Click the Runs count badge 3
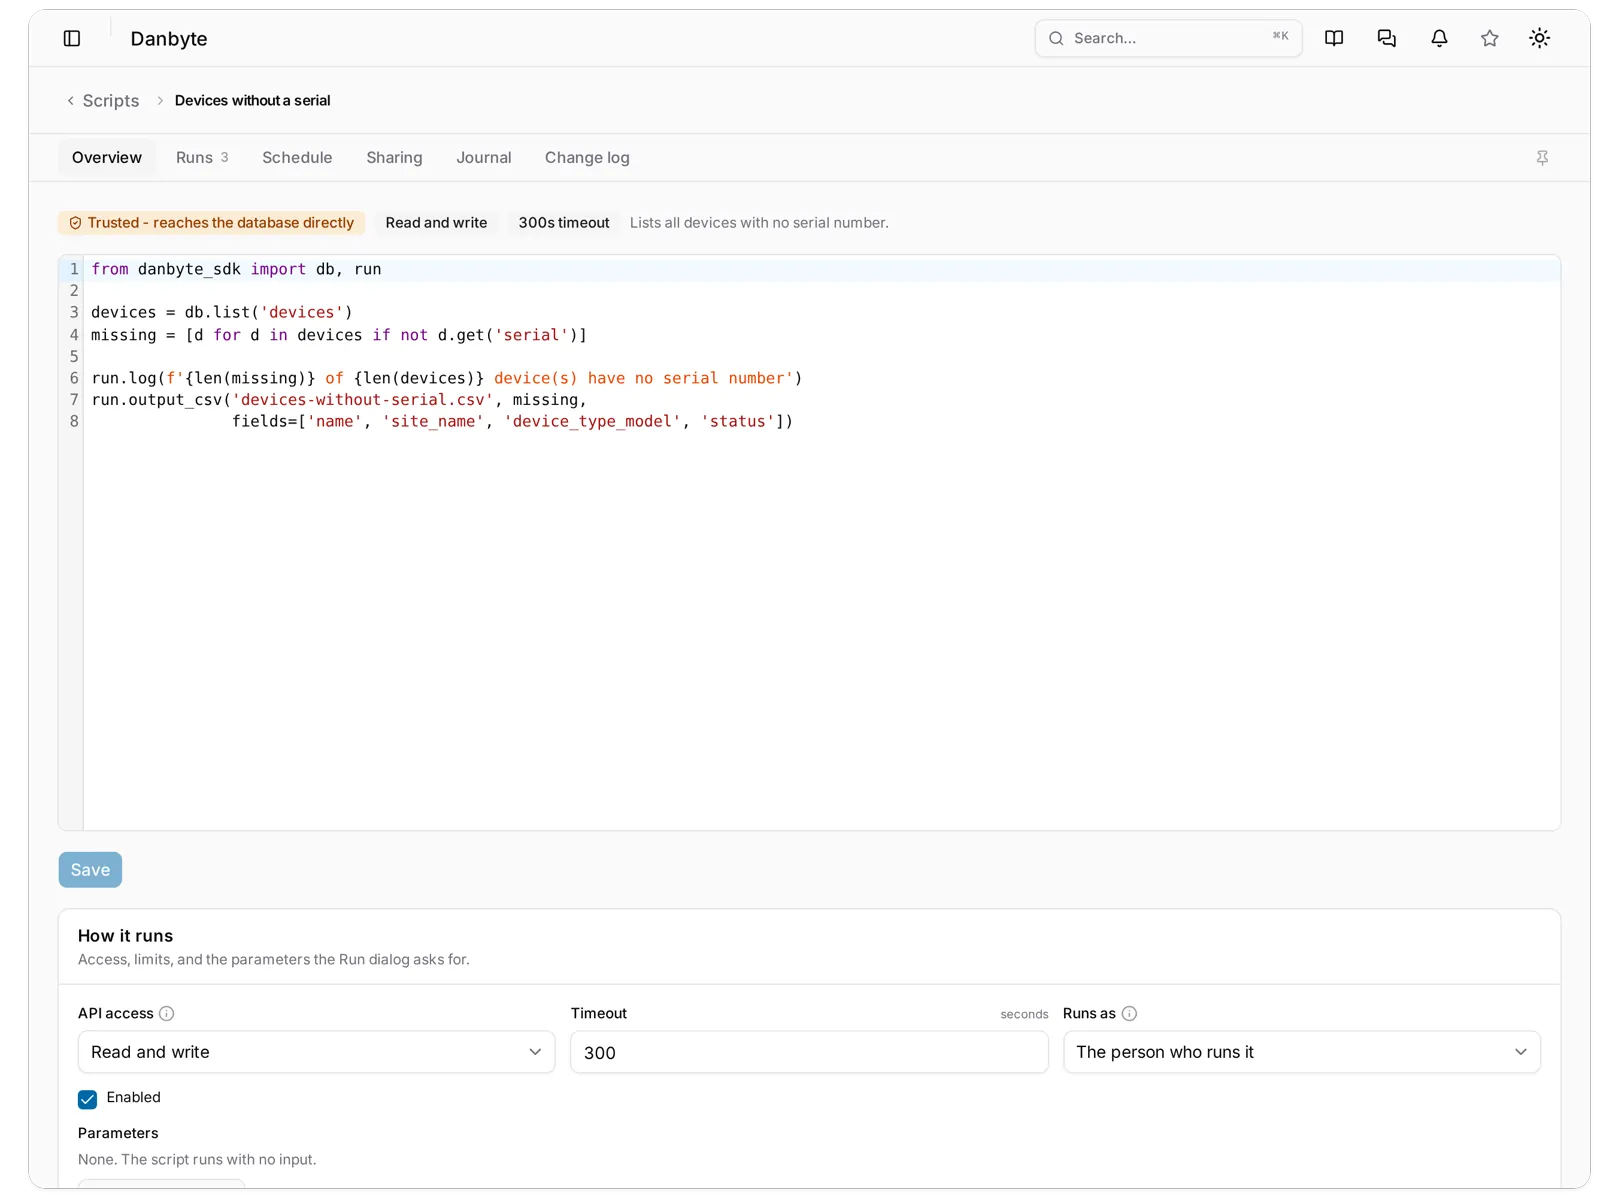This screenshot has width=1600, height=1198. coord(225,157)
